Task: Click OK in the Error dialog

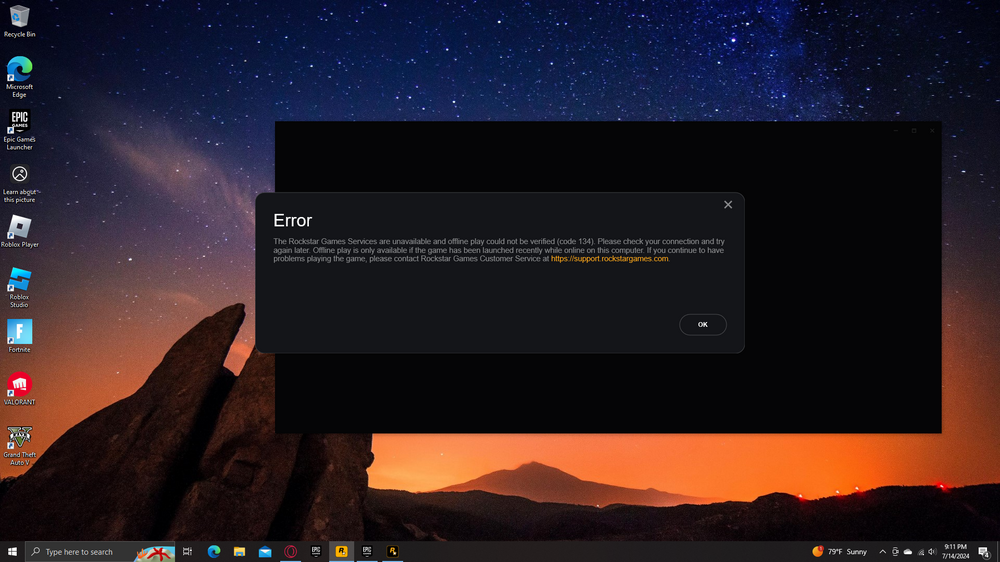Action: coord(702,325)
